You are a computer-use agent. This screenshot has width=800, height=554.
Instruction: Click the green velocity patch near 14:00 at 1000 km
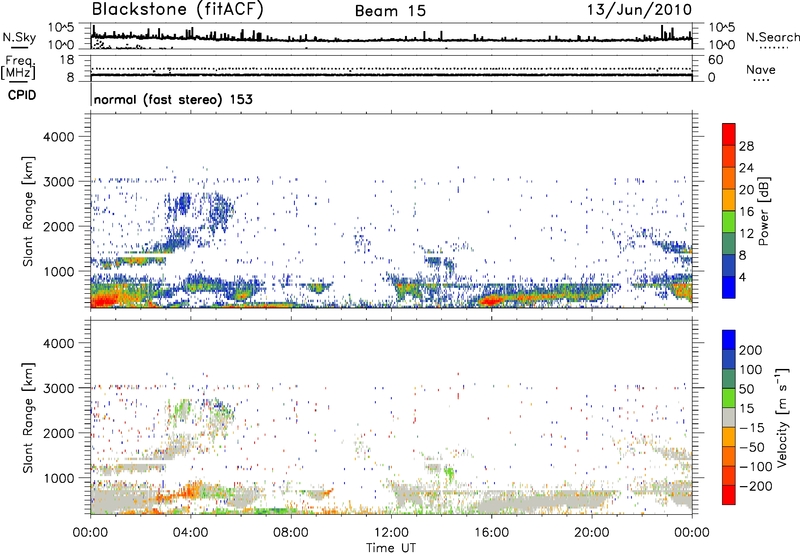click(x=449, y=473)
